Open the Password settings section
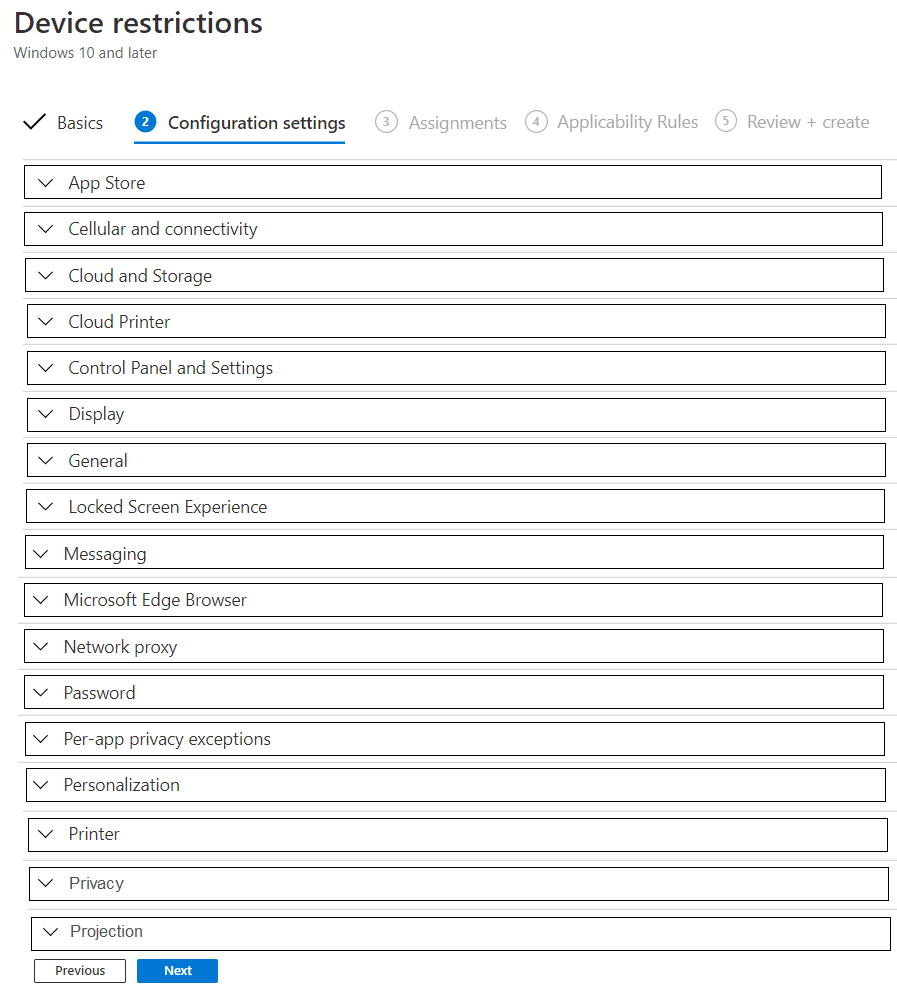This screenshot has height=991, width=897. [x=99, y=693]
